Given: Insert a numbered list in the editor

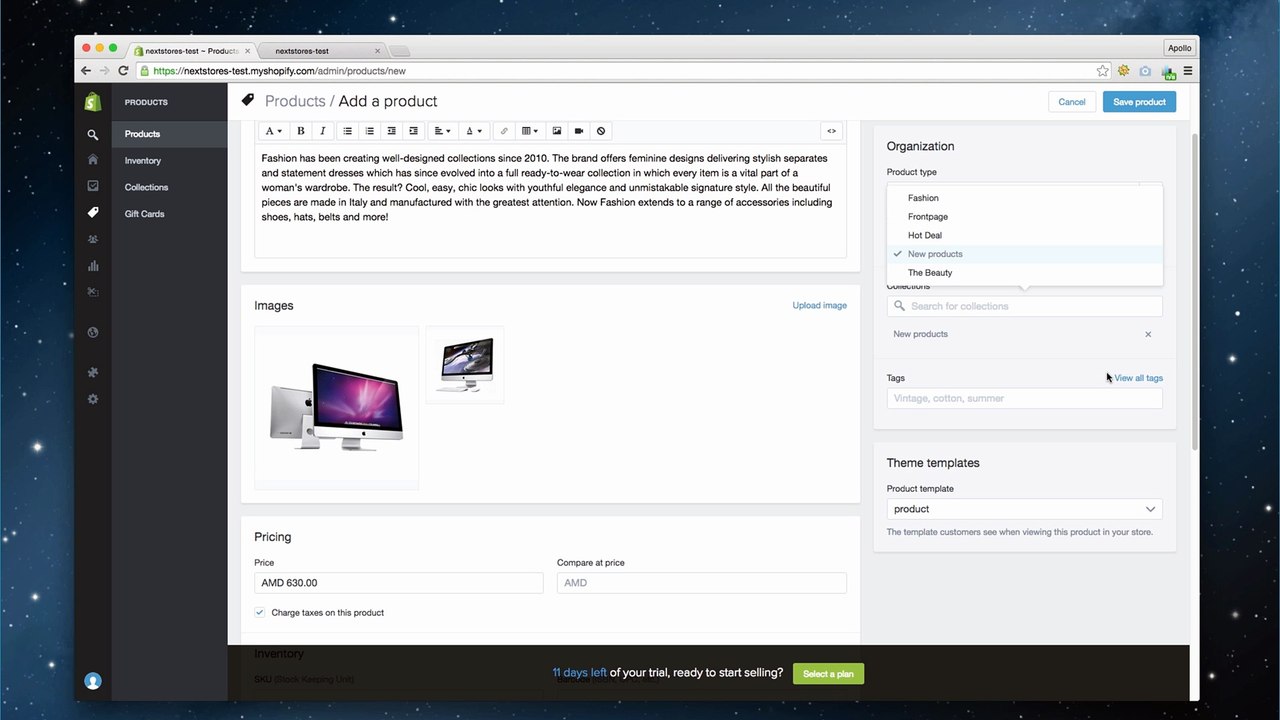Looking at the screenshot, I should coord(369,131).
